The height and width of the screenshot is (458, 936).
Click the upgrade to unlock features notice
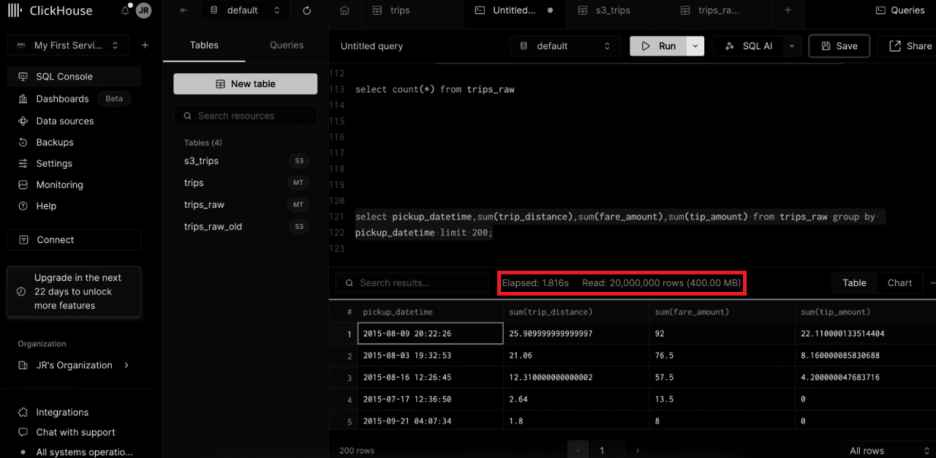(74, 291)
